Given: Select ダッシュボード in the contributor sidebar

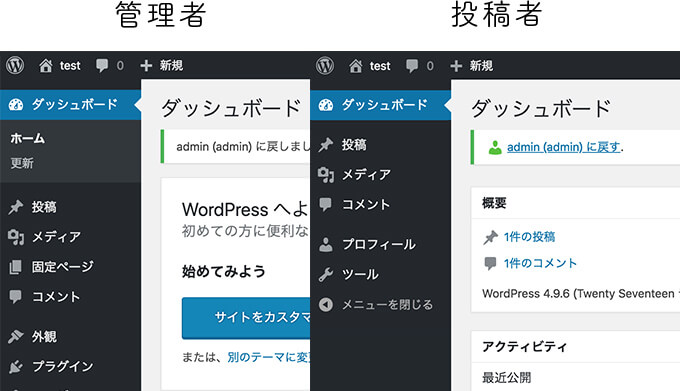Looking at the screenshot, I should pos(380,105).
